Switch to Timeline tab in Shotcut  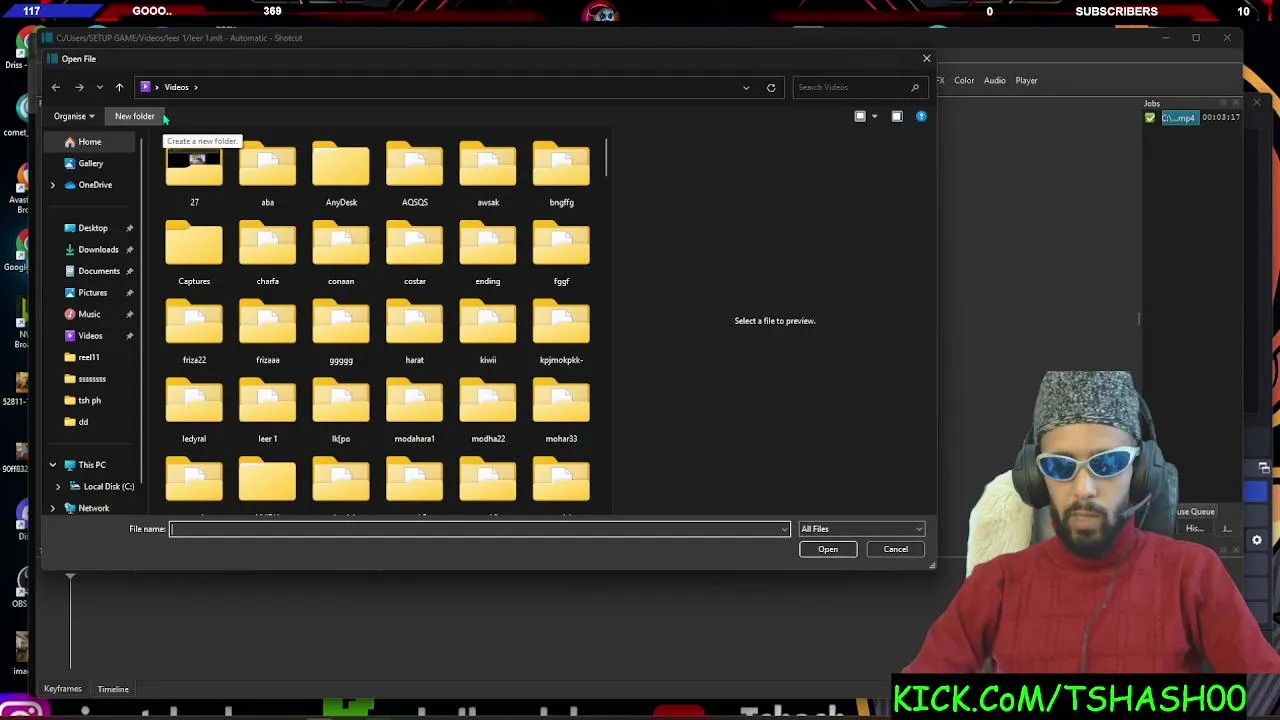tap(113, 689)
